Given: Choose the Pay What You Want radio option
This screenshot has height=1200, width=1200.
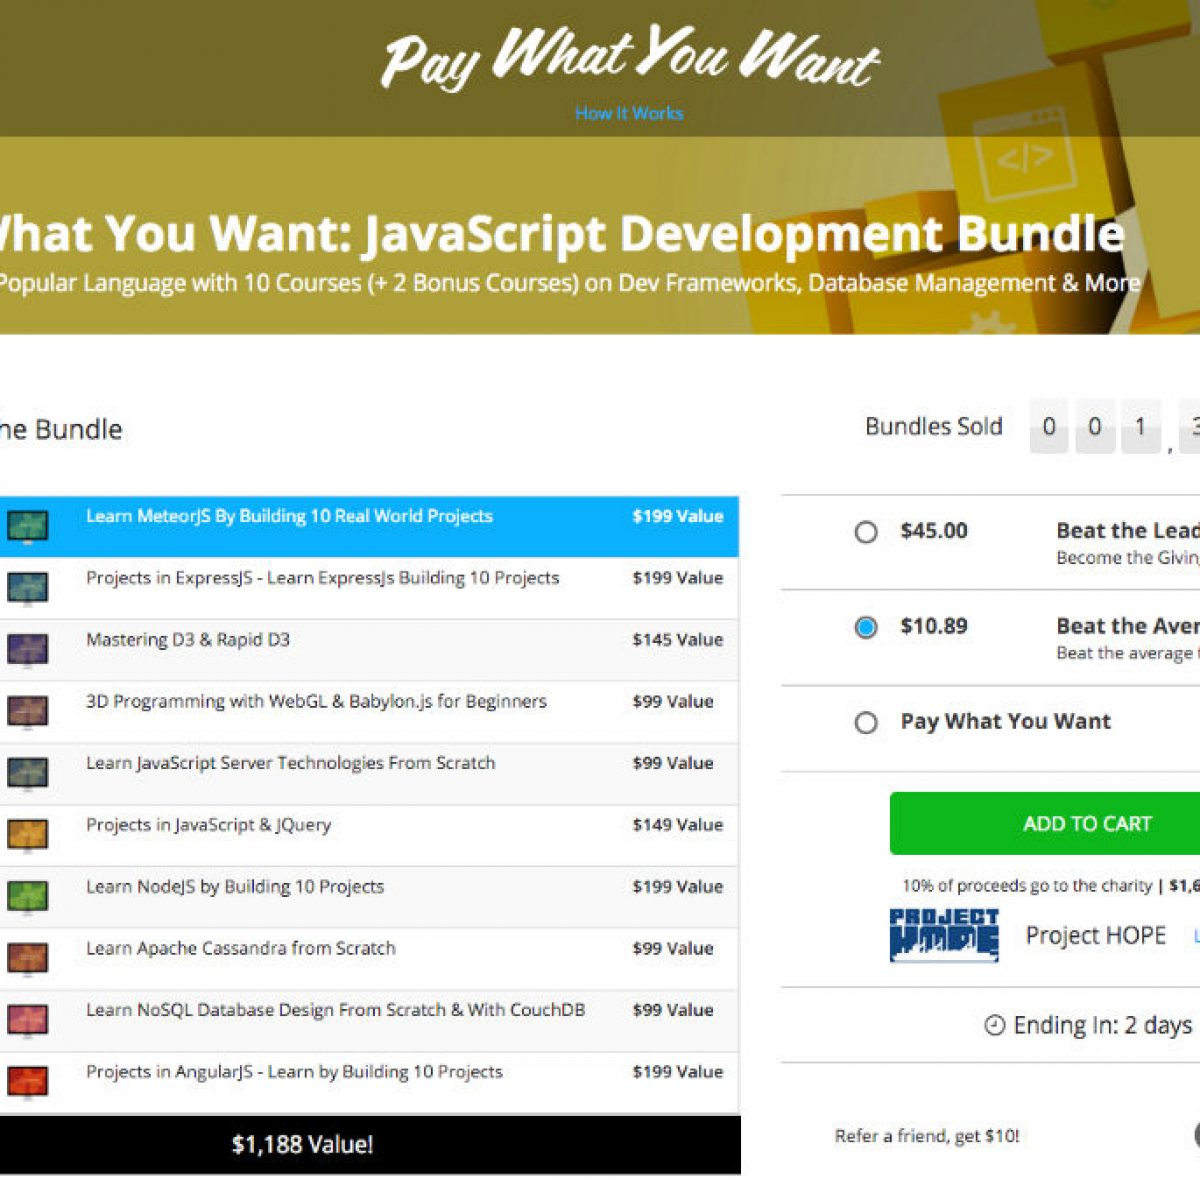Looking at the screenshot, I should (x=866, y=723).
